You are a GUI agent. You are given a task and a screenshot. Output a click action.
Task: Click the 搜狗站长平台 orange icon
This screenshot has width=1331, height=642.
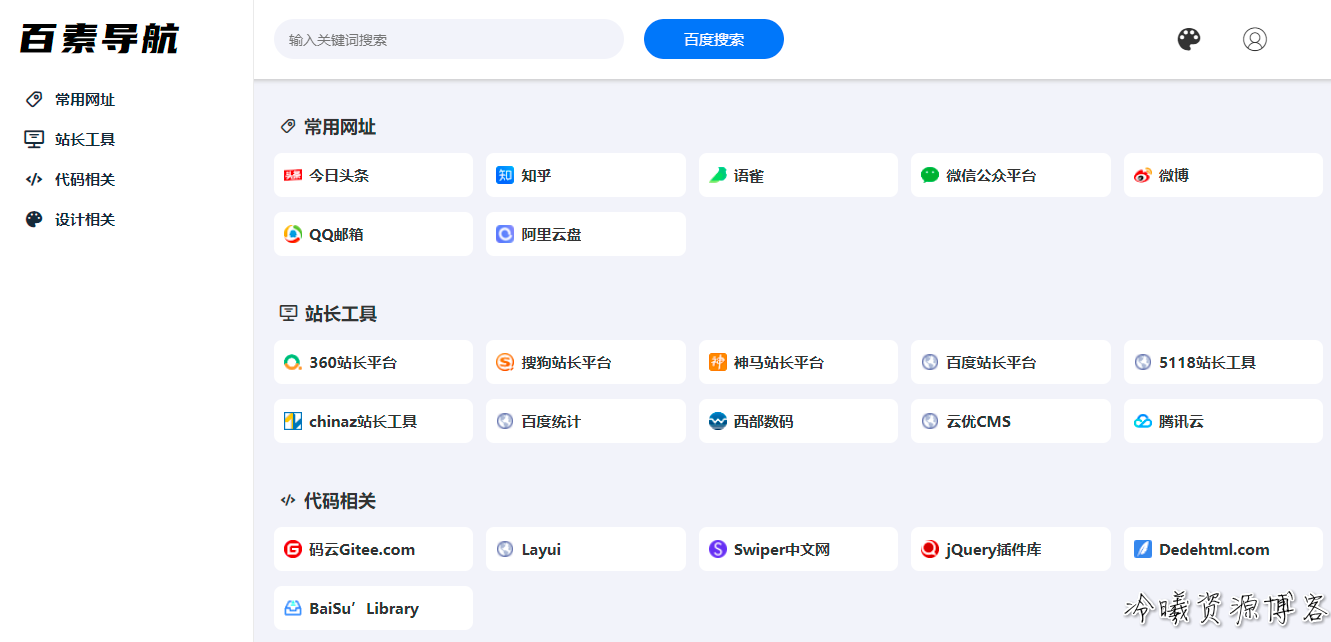tap(505, 362)
